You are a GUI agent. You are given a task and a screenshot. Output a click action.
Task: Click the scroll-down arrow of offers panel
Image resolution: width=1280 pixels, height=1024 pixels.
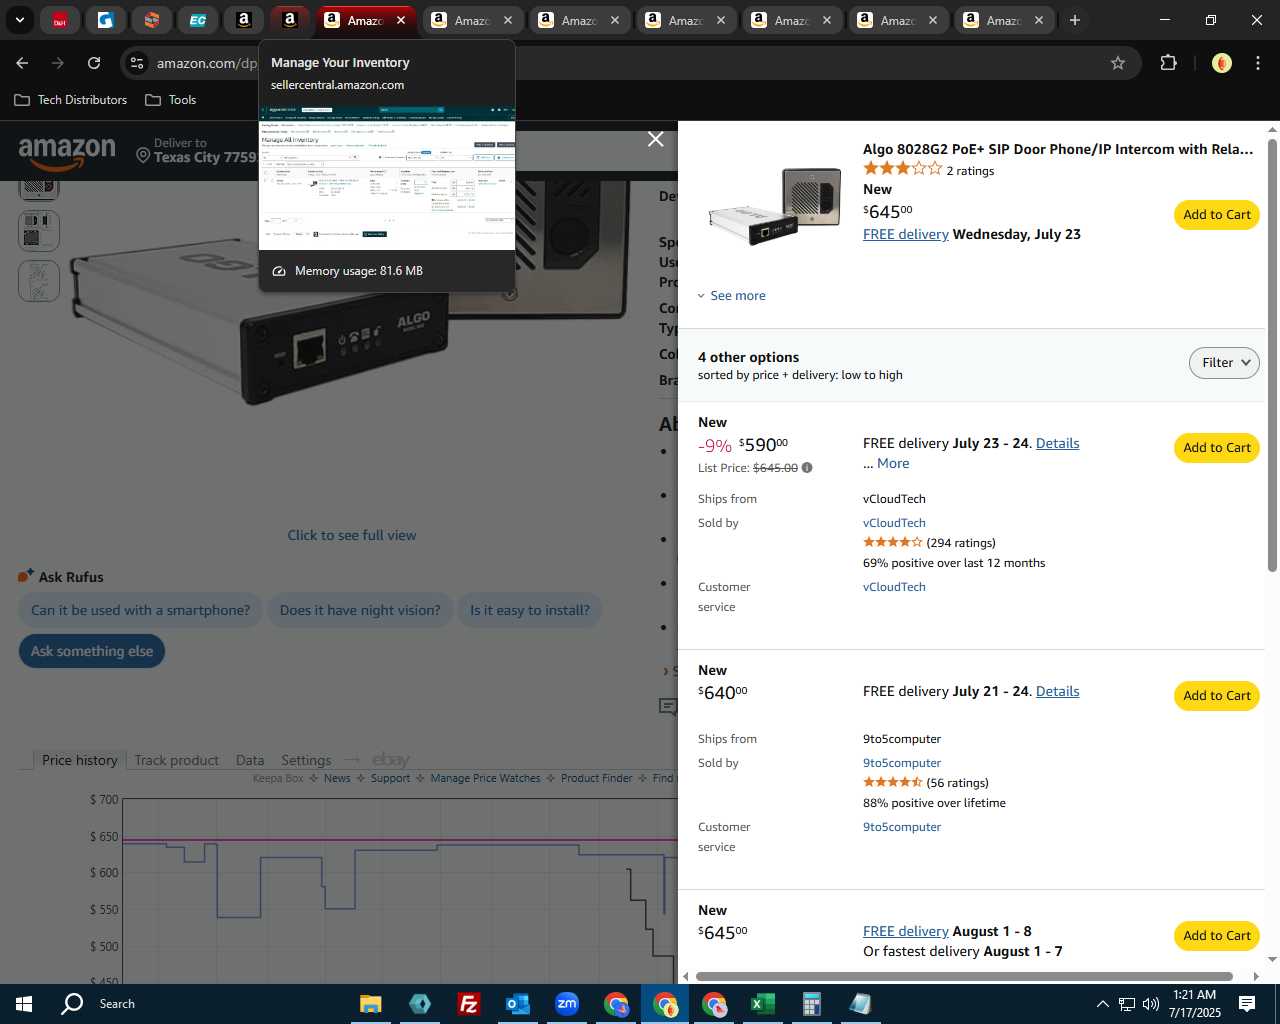coord(1272,959)
